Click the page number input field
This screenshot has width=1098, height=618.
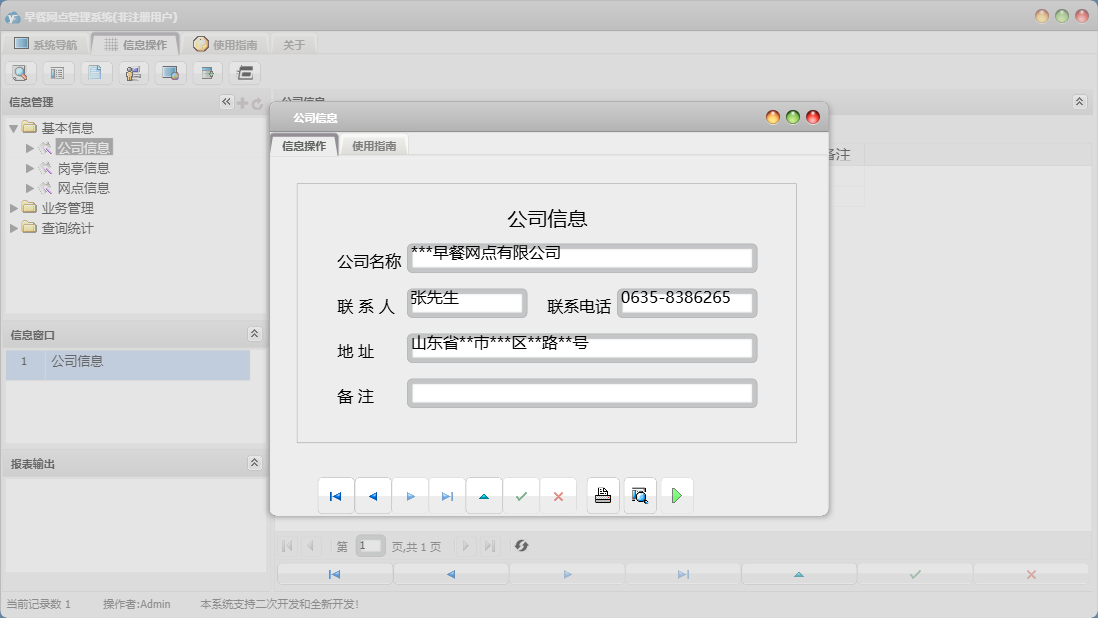(369, 545)
